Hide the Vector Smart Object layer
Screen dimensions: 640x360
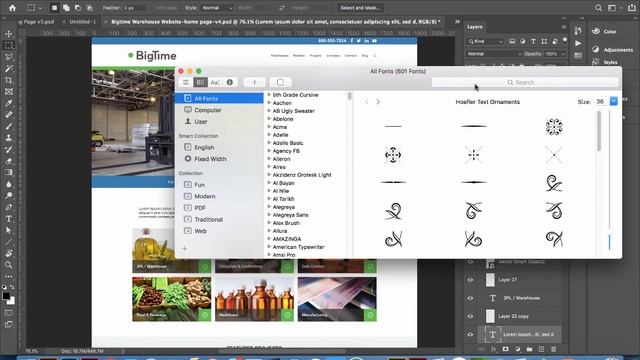tap(470, 262)
